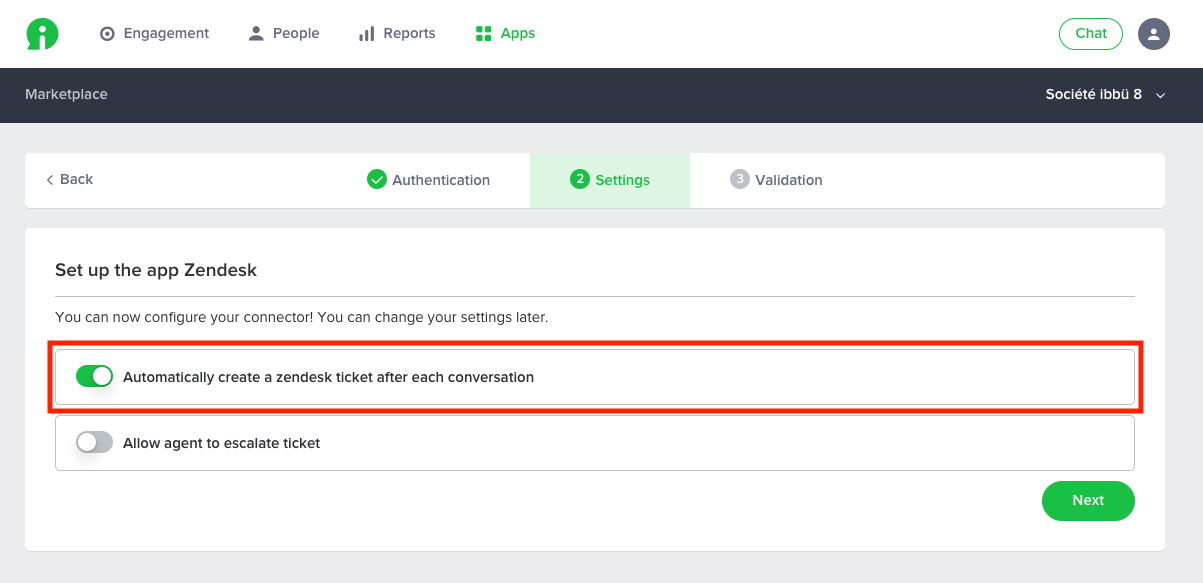Click 'Allow agent to escalate ticket' label
Screen dimensions: 1203x583
coord(221,443)
